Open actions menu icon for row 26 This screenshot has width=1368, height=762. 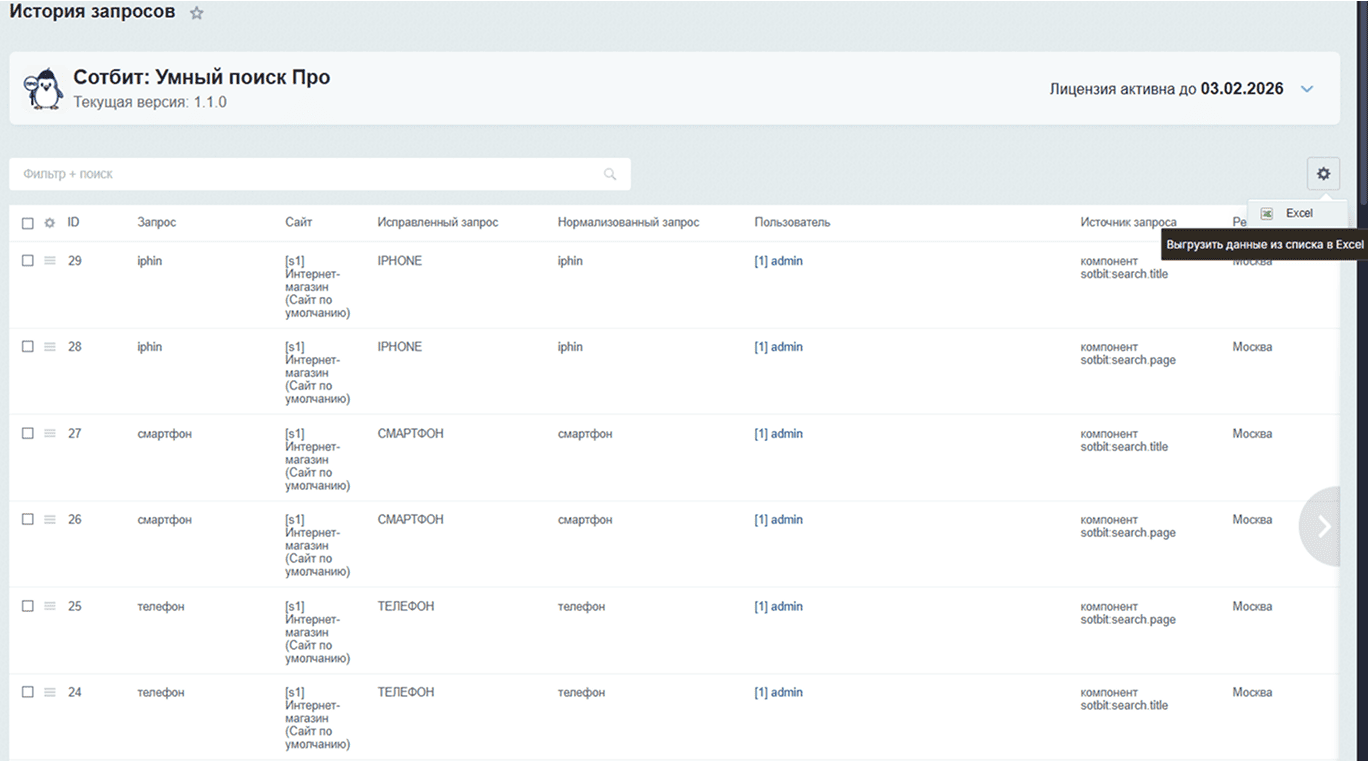50,519
